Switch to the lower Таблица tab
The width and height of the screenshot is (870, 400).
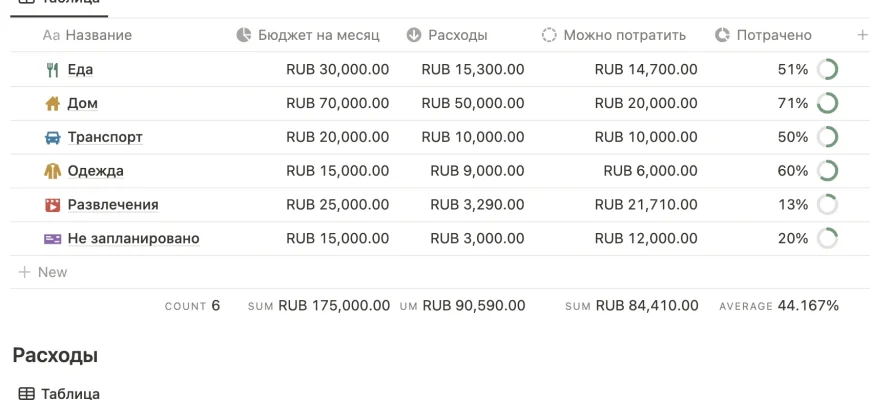pos(70,394)
